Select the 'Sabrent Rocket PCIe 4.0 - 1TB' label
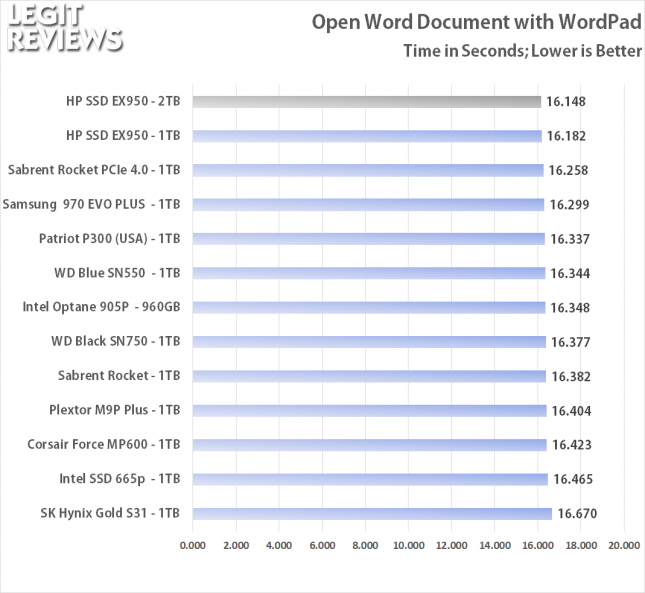The height and width of the screenshot is (593, 645). [94, 170]
